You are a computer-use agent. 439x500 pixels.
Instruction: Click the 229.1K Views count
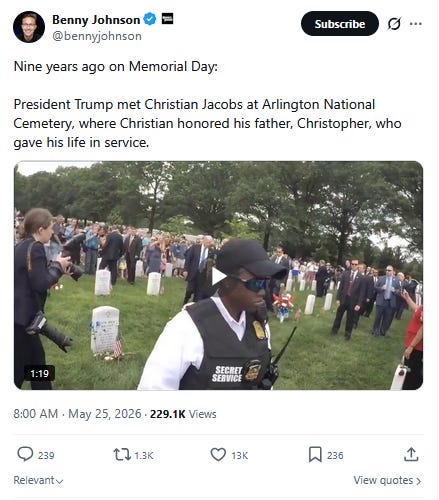point(183,414)
